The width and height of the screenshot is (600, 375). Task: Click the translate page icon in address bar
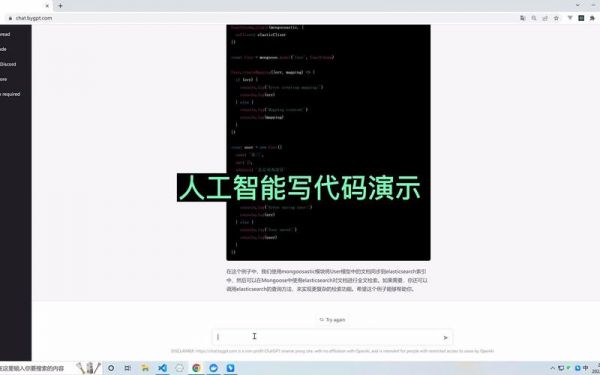pyautogui.click(x=522, y=18)
